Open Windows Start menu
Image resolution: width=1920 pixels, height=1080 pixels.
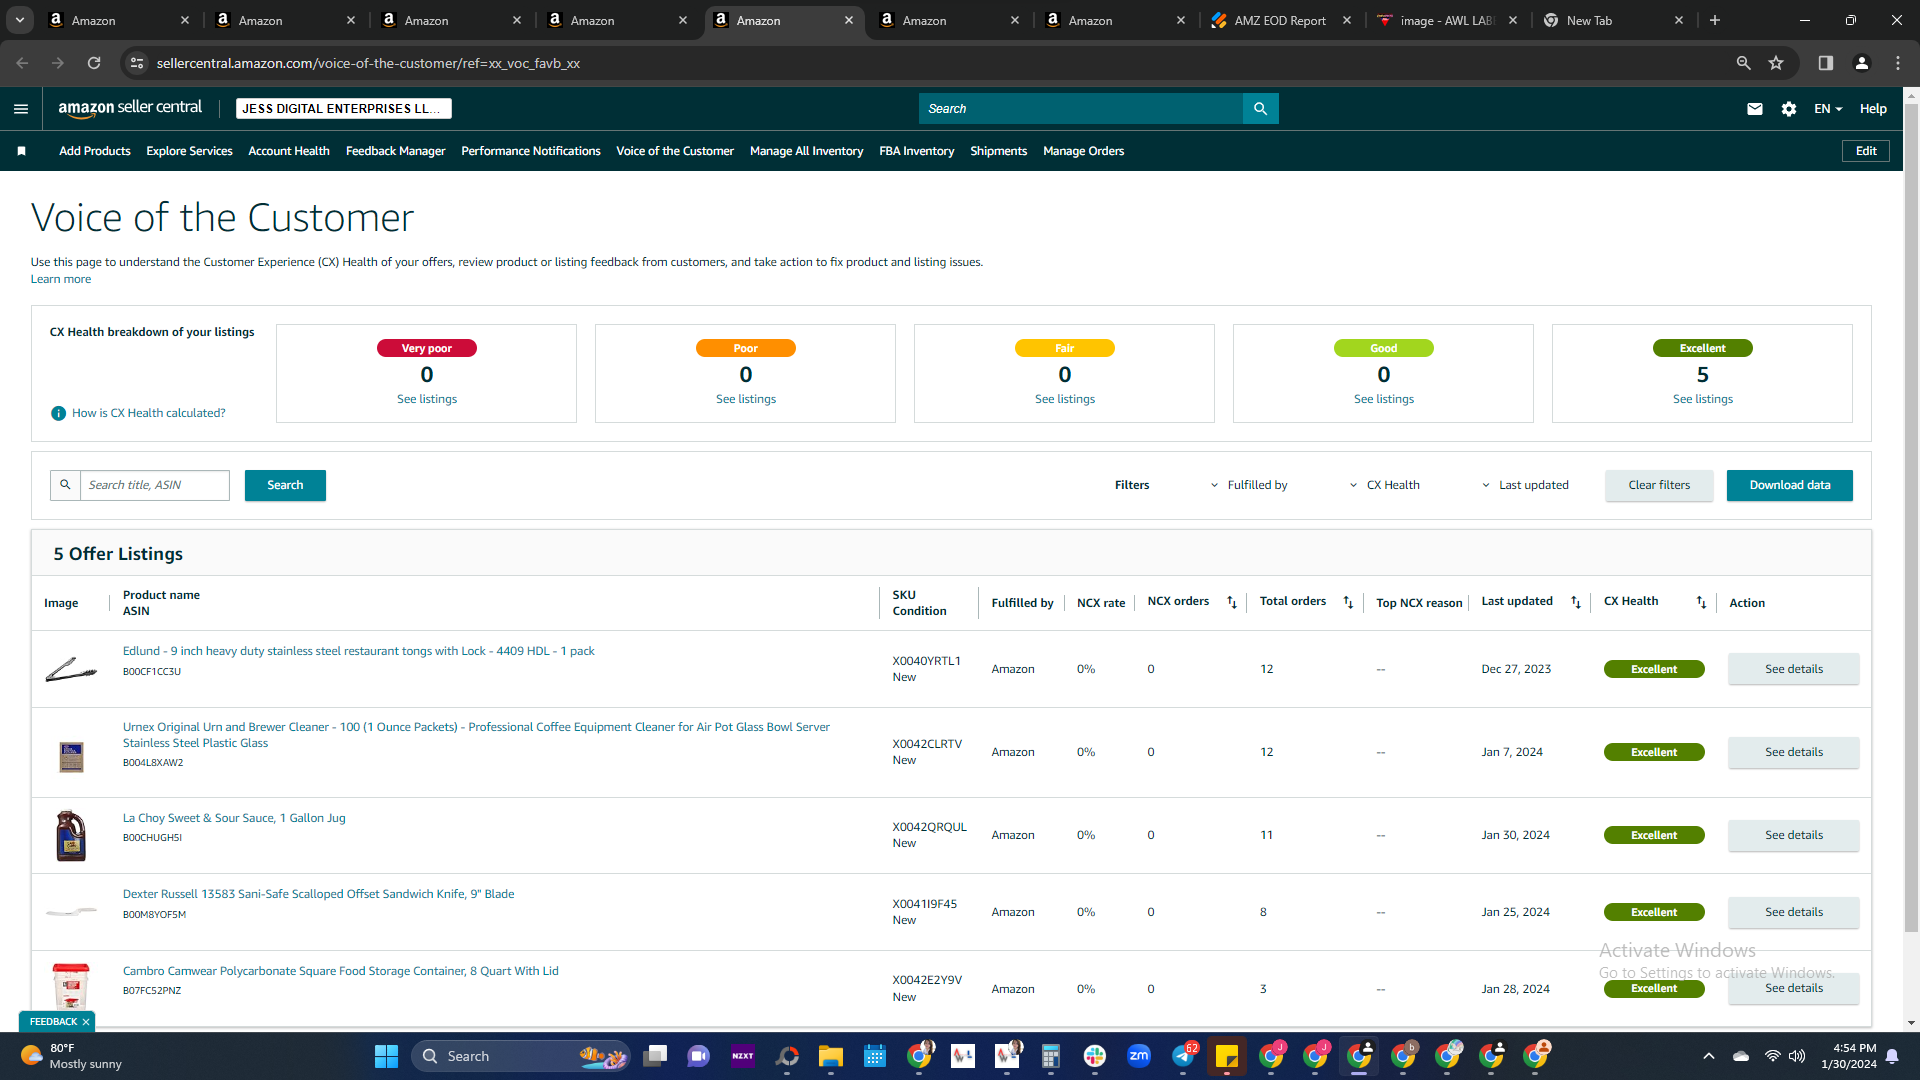386,1056
